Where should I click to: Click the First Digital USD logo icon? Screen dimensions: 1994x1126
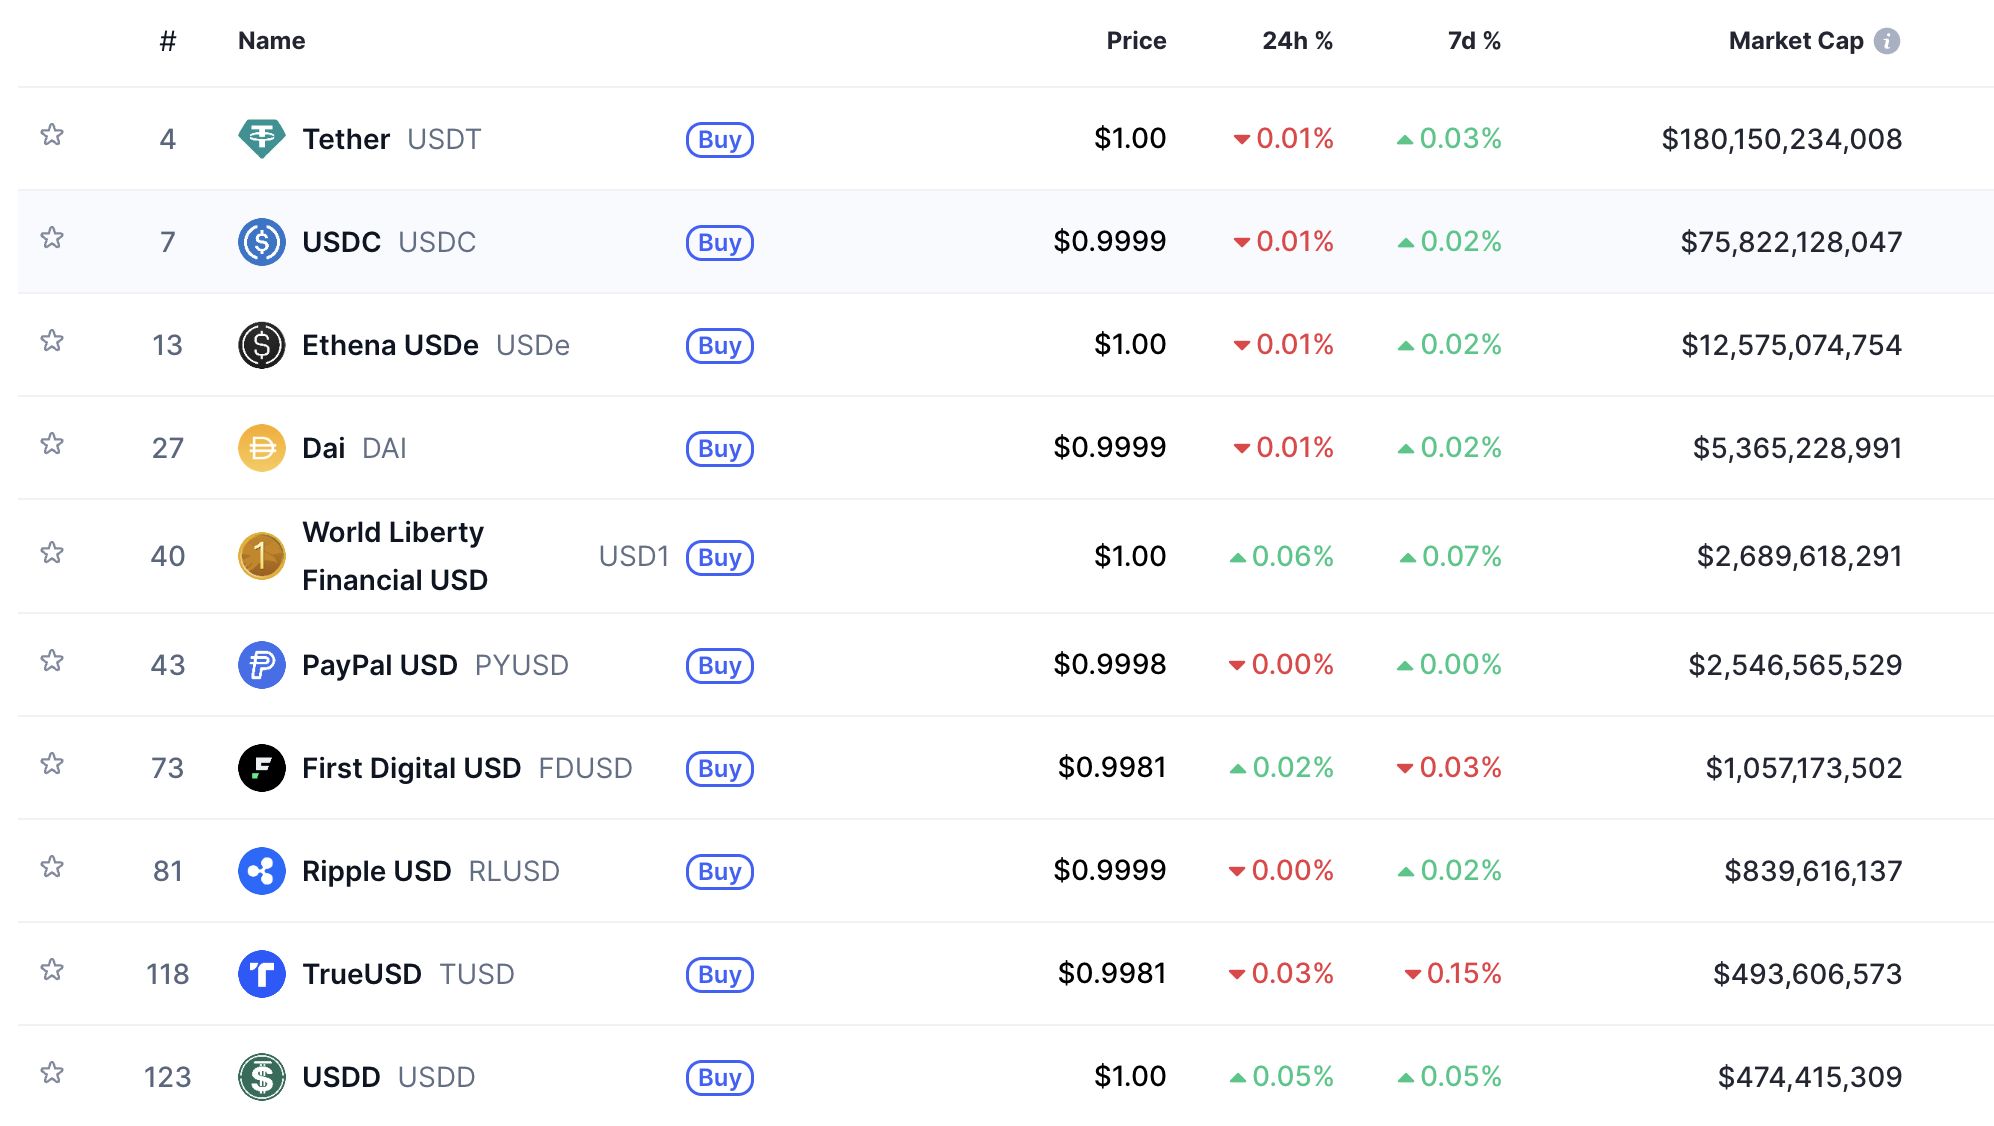coord(261,768)
